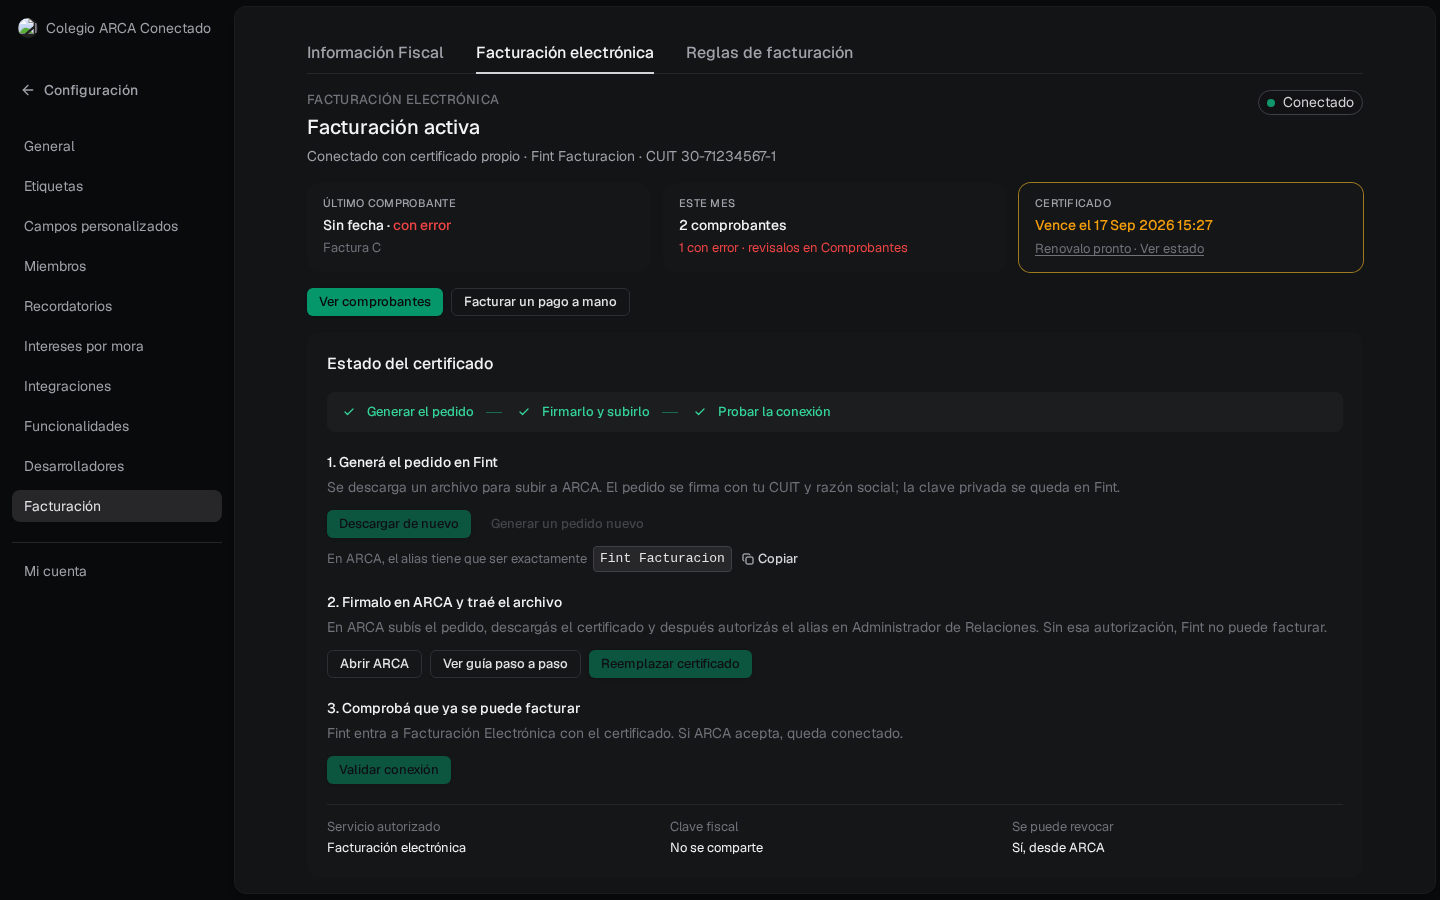Viewport: 1440px width, 900px height.
Task: Open Desarrolladores in the sidebar
Action: 117,466
